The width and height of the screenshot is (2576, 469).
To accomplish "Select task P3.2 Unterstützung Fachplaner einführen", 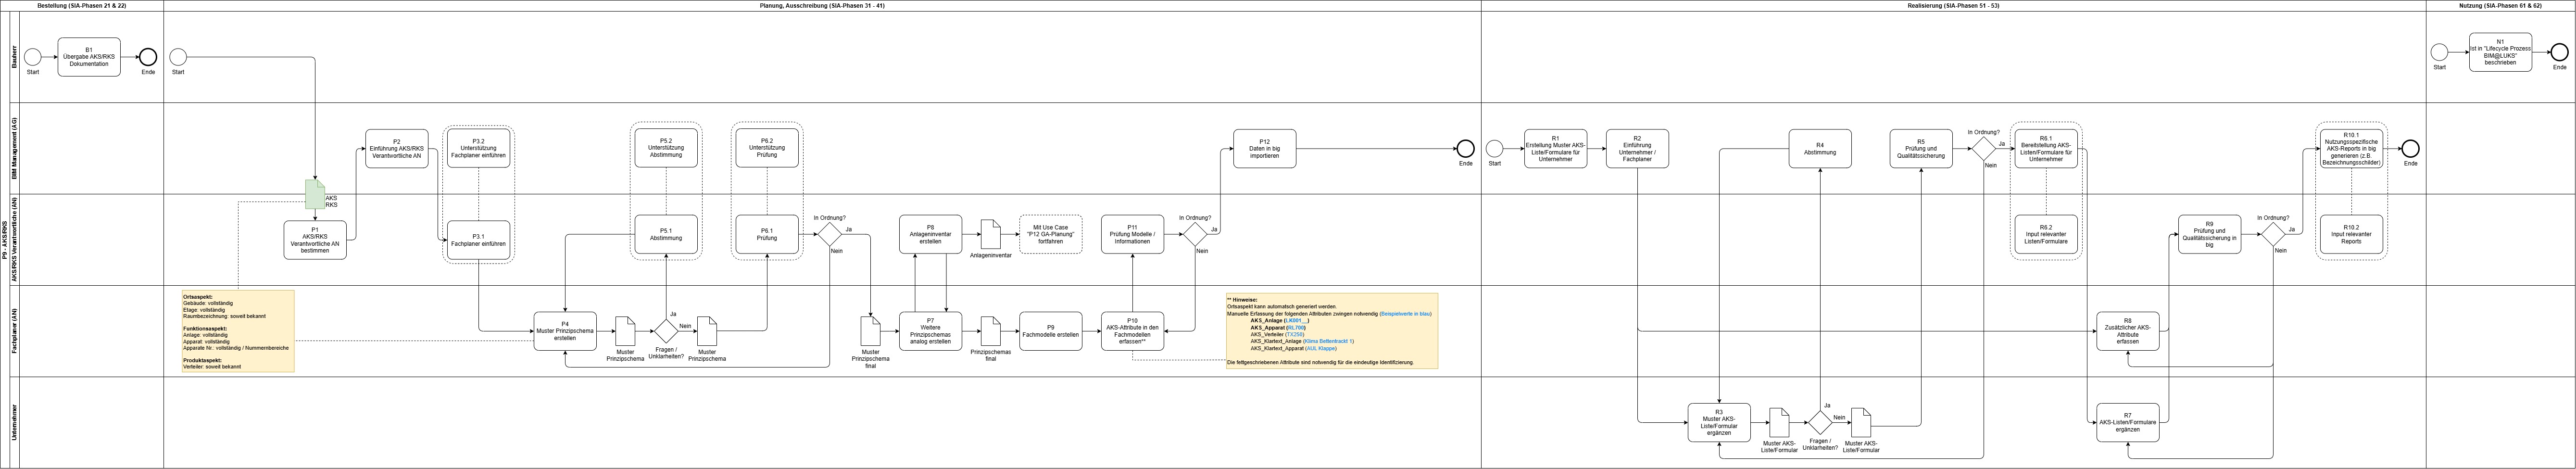I will pyautogui.click(x=479, y=149).
